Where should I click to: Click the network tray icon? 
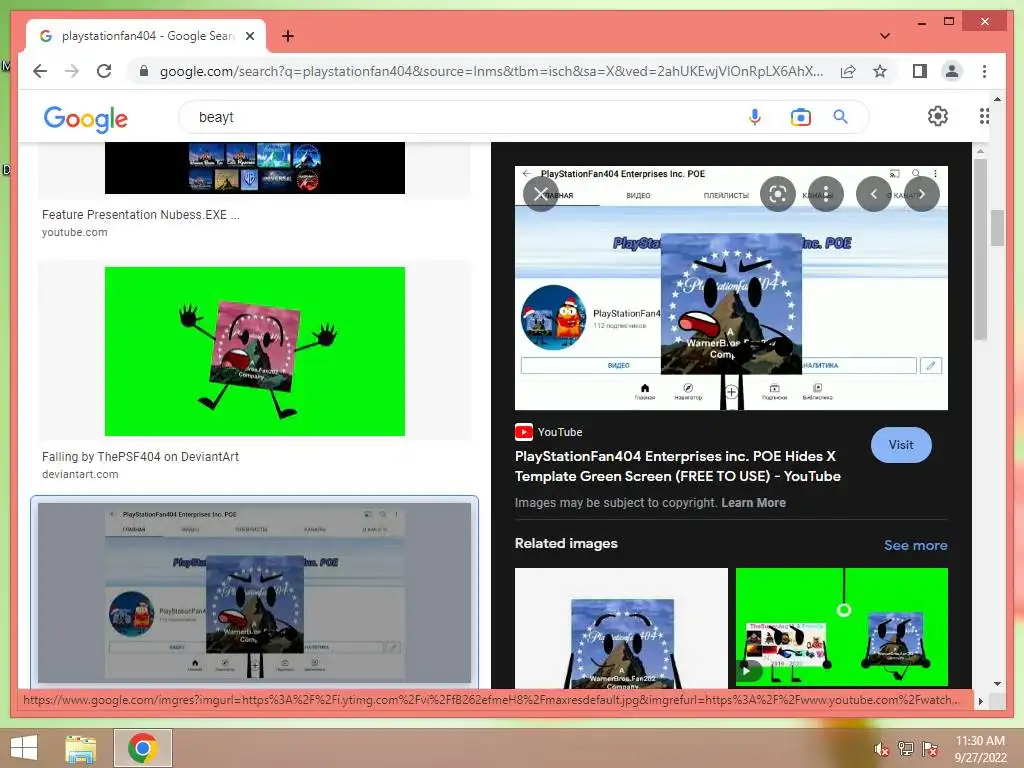click(x=906, y=749)
